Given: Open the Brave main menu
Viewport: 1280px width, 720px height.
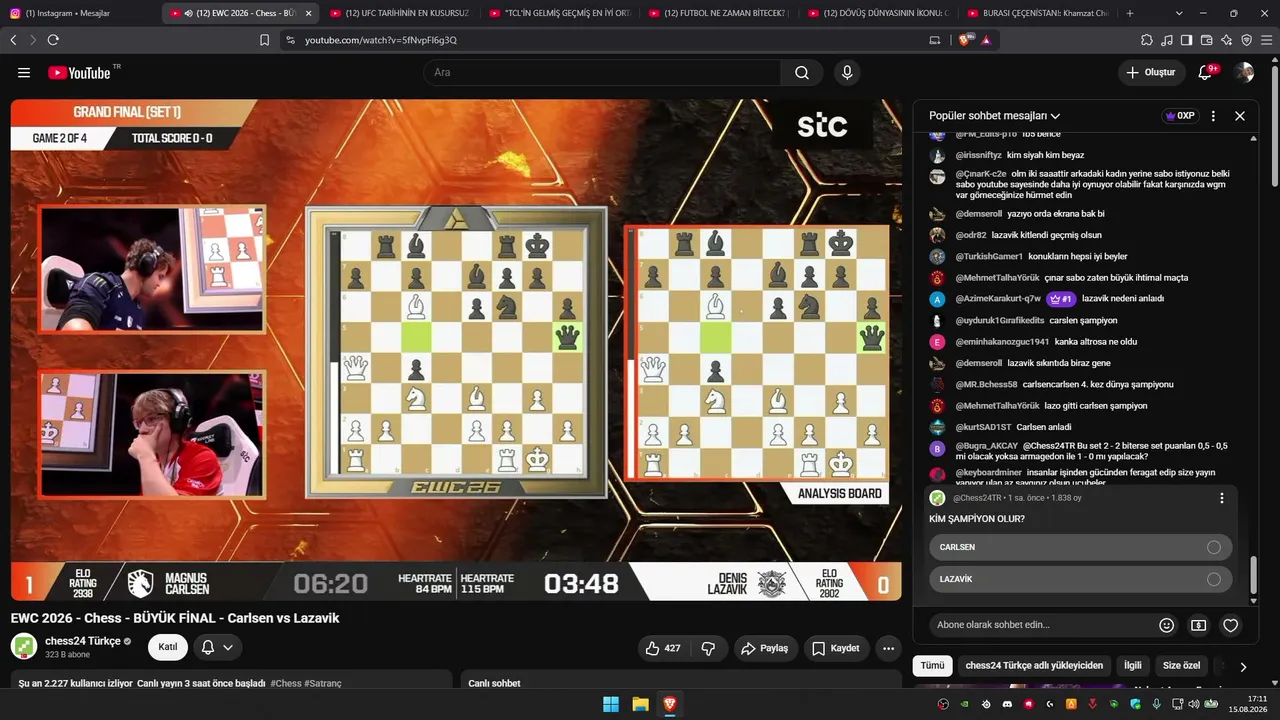Looking at the screenshot, I should pyautogui.click(x=1266, y=40).
